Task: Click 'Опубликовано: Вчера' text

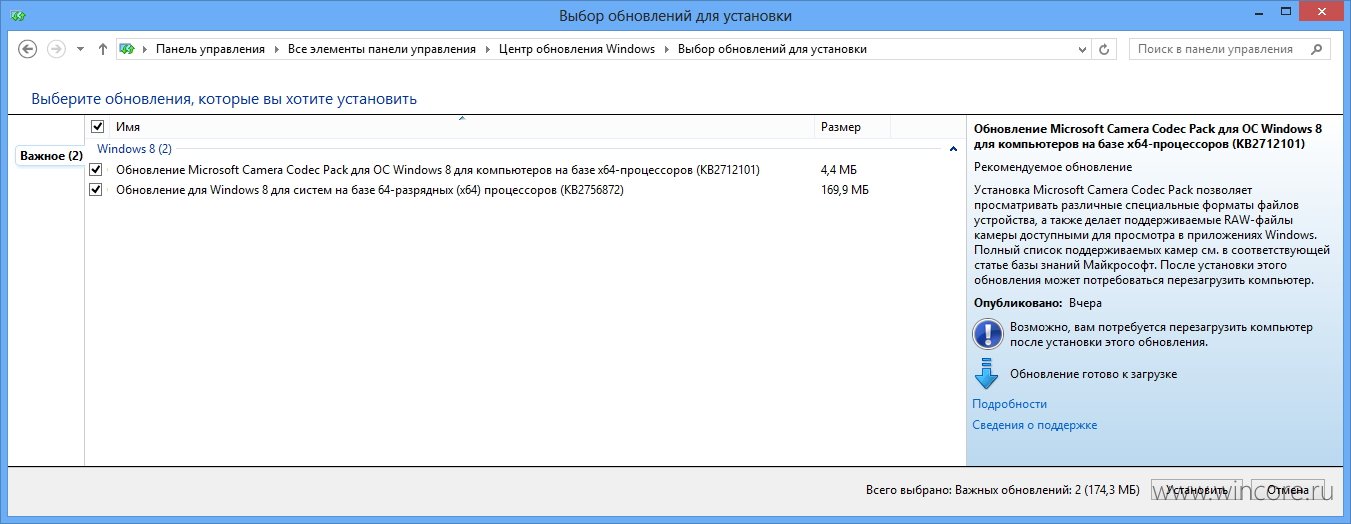Action: (x=1038, y=302)
